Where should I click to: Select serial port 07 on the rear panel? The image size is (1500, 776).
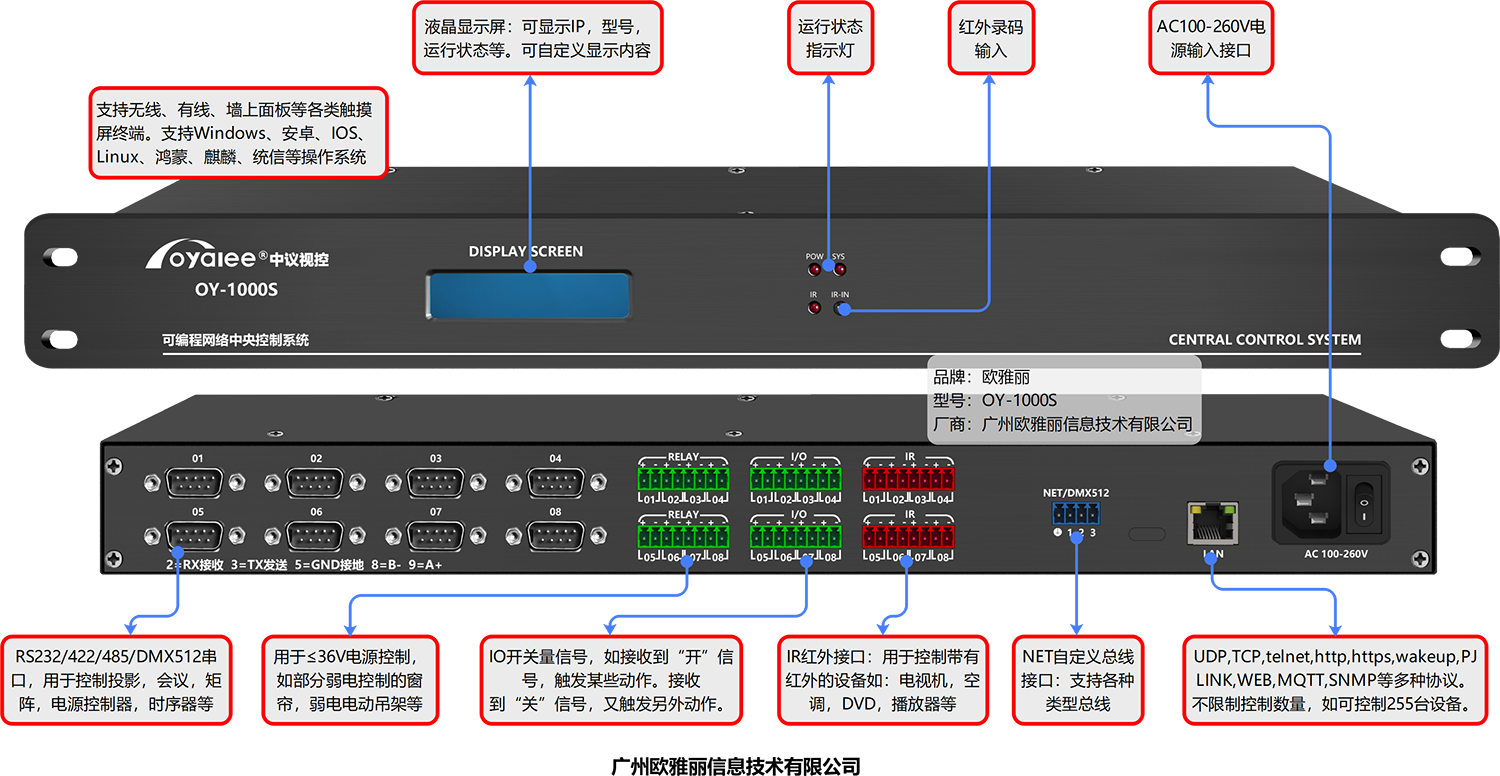click(436, 536)
